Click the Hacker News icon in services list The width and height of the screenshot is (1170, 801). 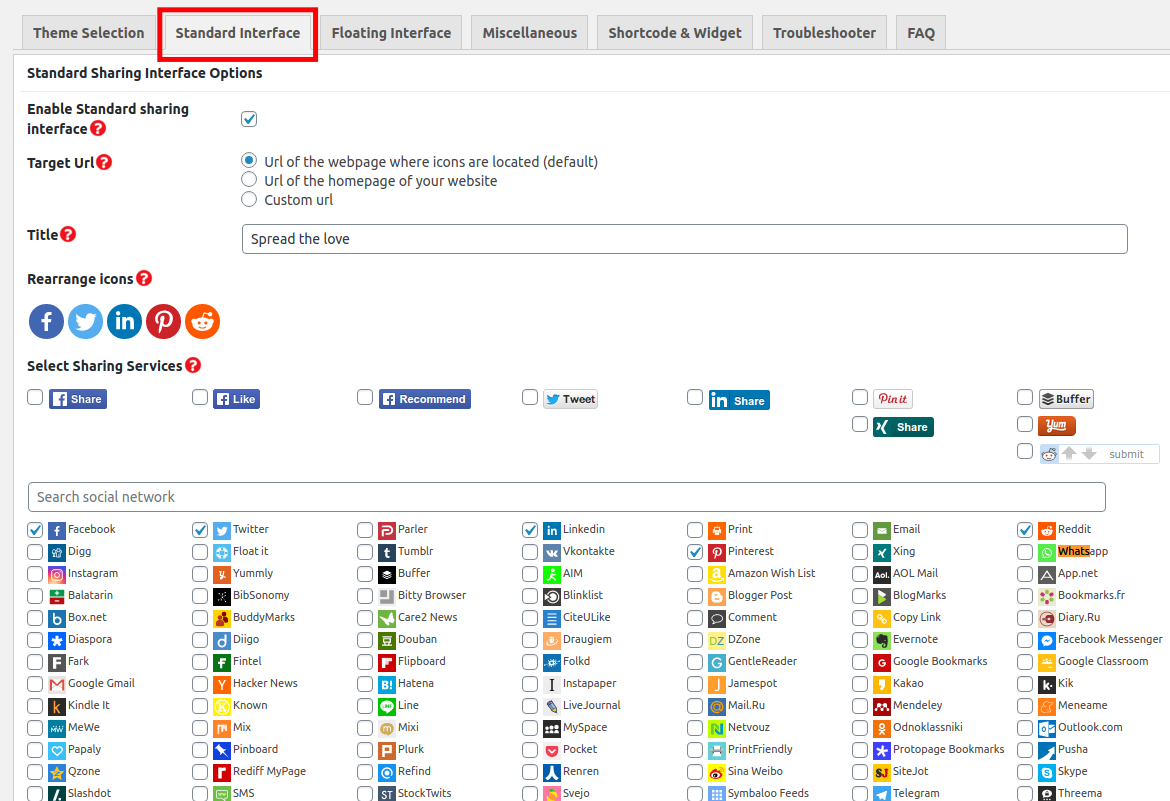pyautogui.click(x=222, y=685)
